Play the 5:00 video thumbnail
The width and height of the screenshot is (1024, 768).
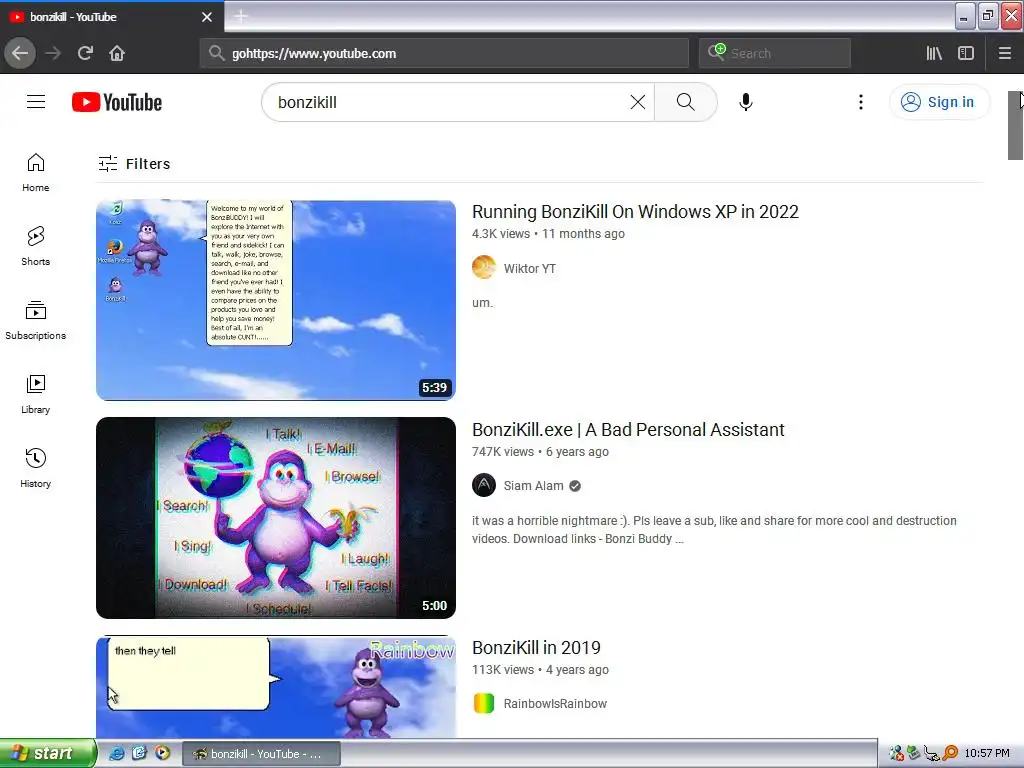(x=276, y=518)
